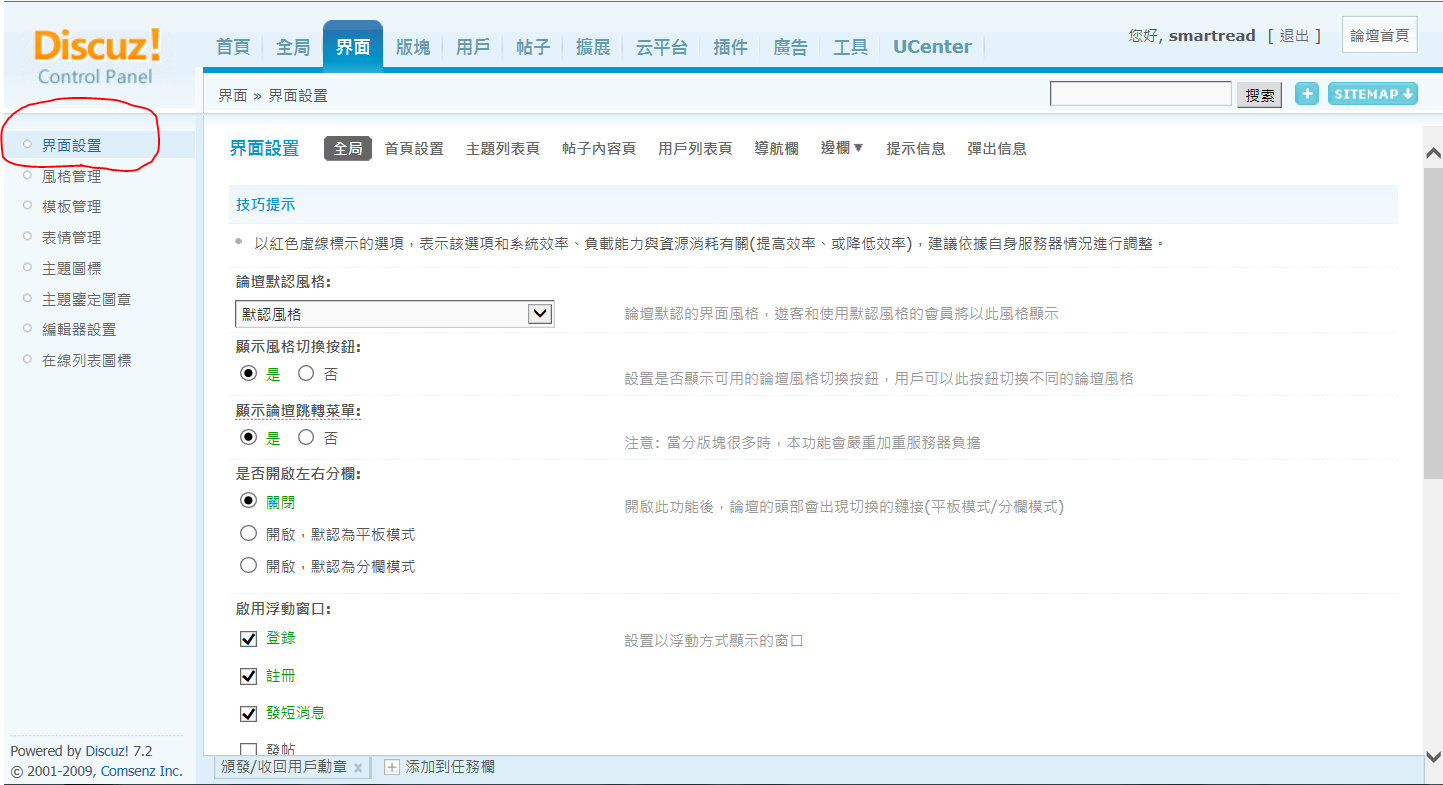Open the 版塊 top navigation tab
This screenshot has width=1443, height=785.
click(413, 47)
